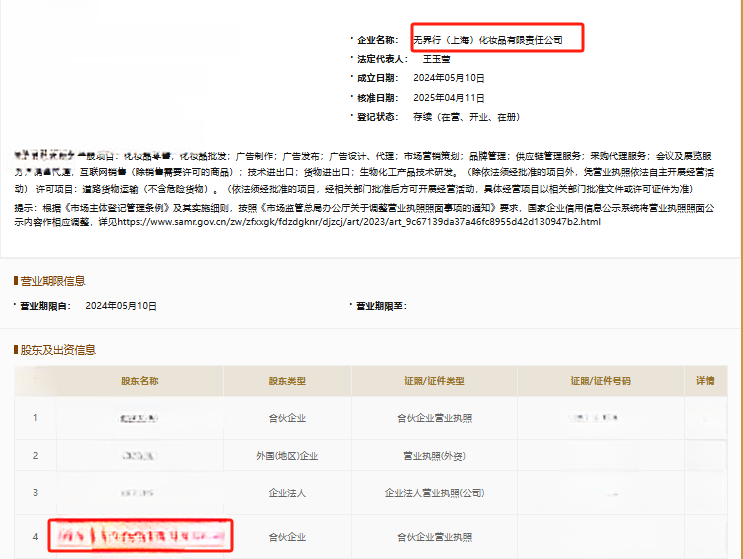
Task: Click the 法定代表人 label
Action: click(x=382, y=59)
